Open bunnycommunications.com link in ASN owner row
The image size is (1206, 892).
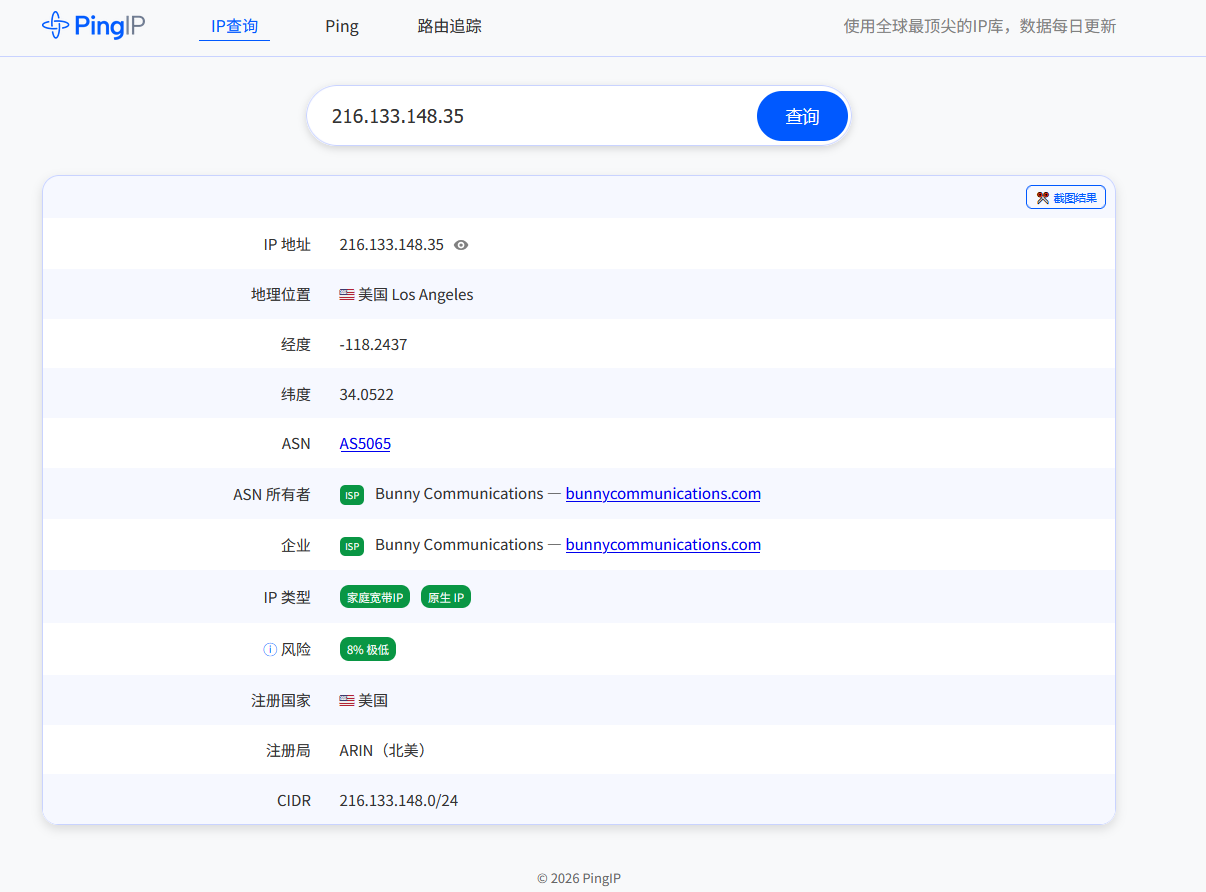[663, 494]
